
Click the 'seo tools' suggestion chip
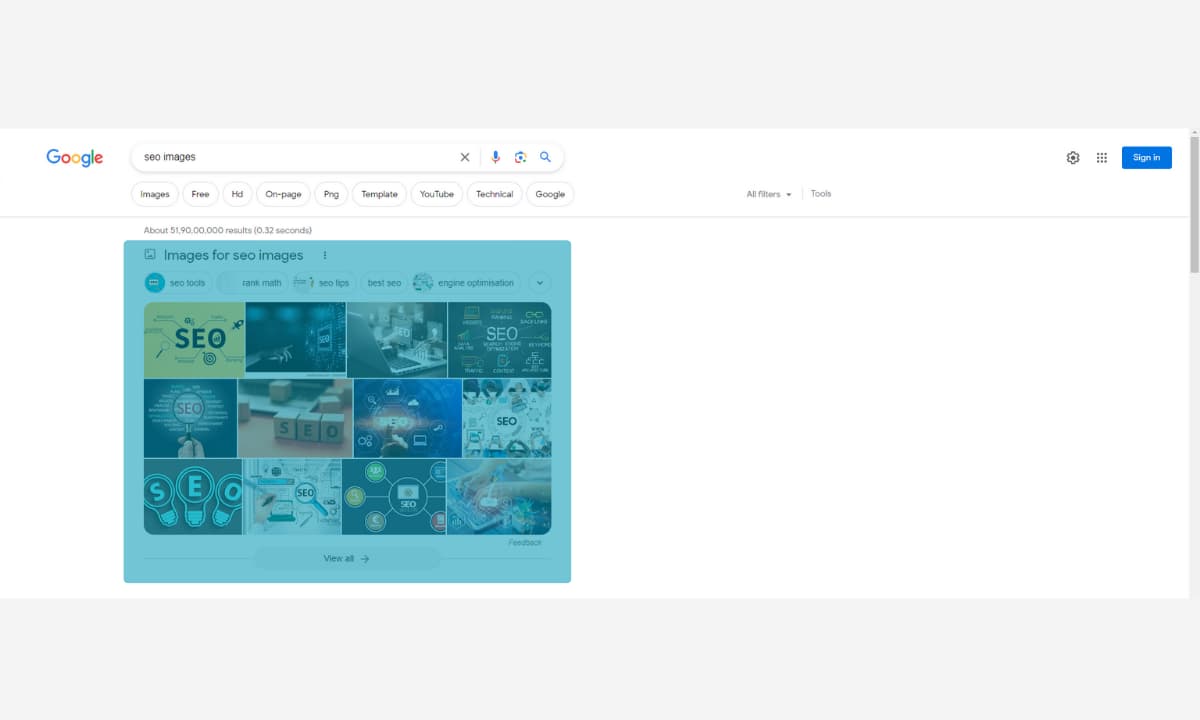tap(178, 283)
